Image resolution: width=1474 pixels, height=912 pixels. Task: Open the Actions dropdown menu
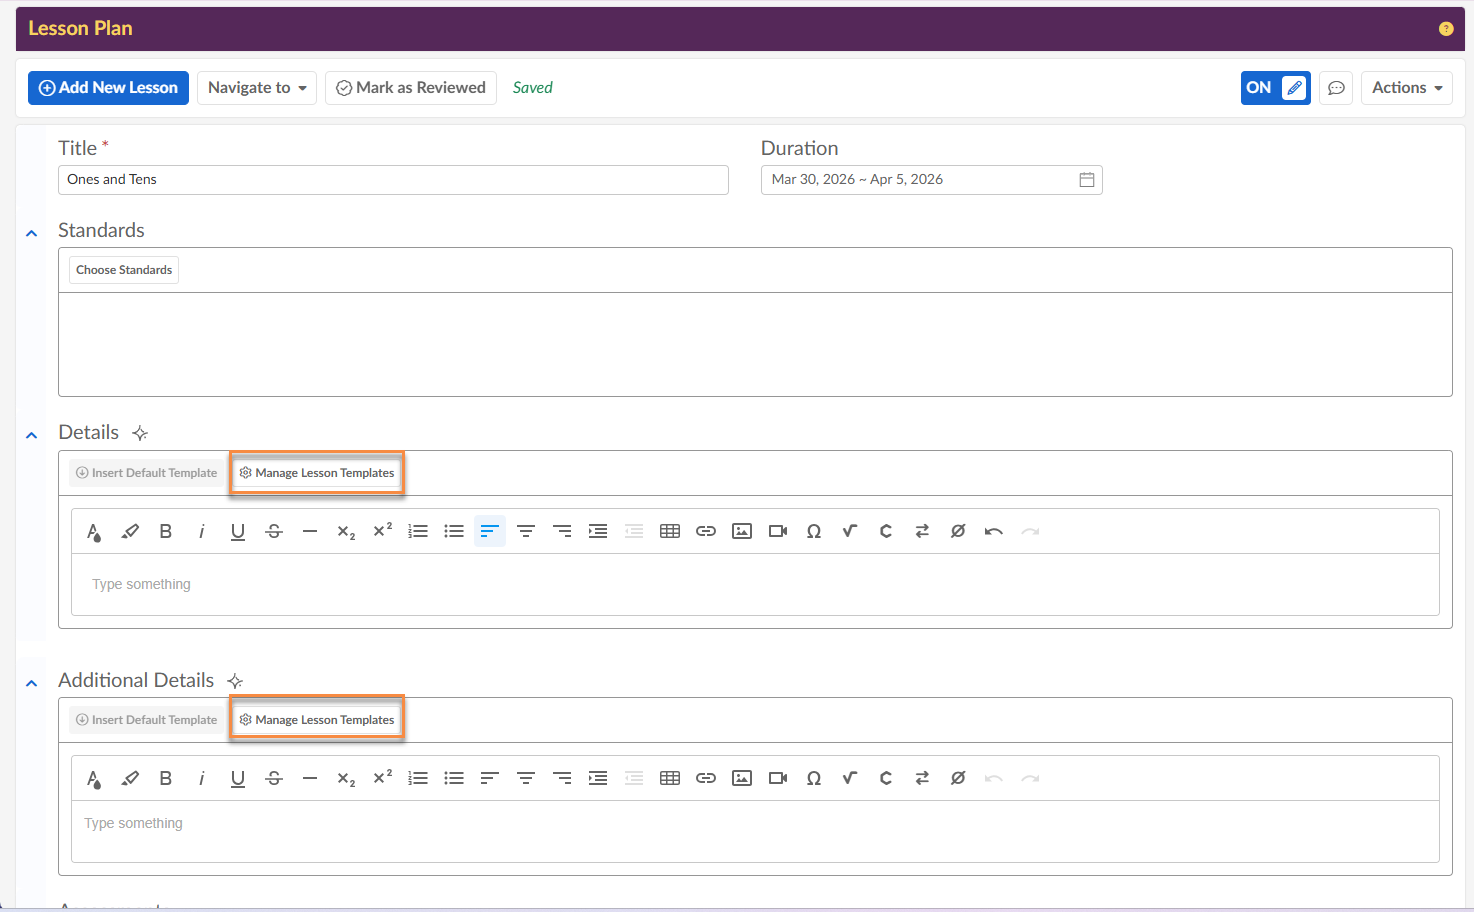coord(1406,88)
